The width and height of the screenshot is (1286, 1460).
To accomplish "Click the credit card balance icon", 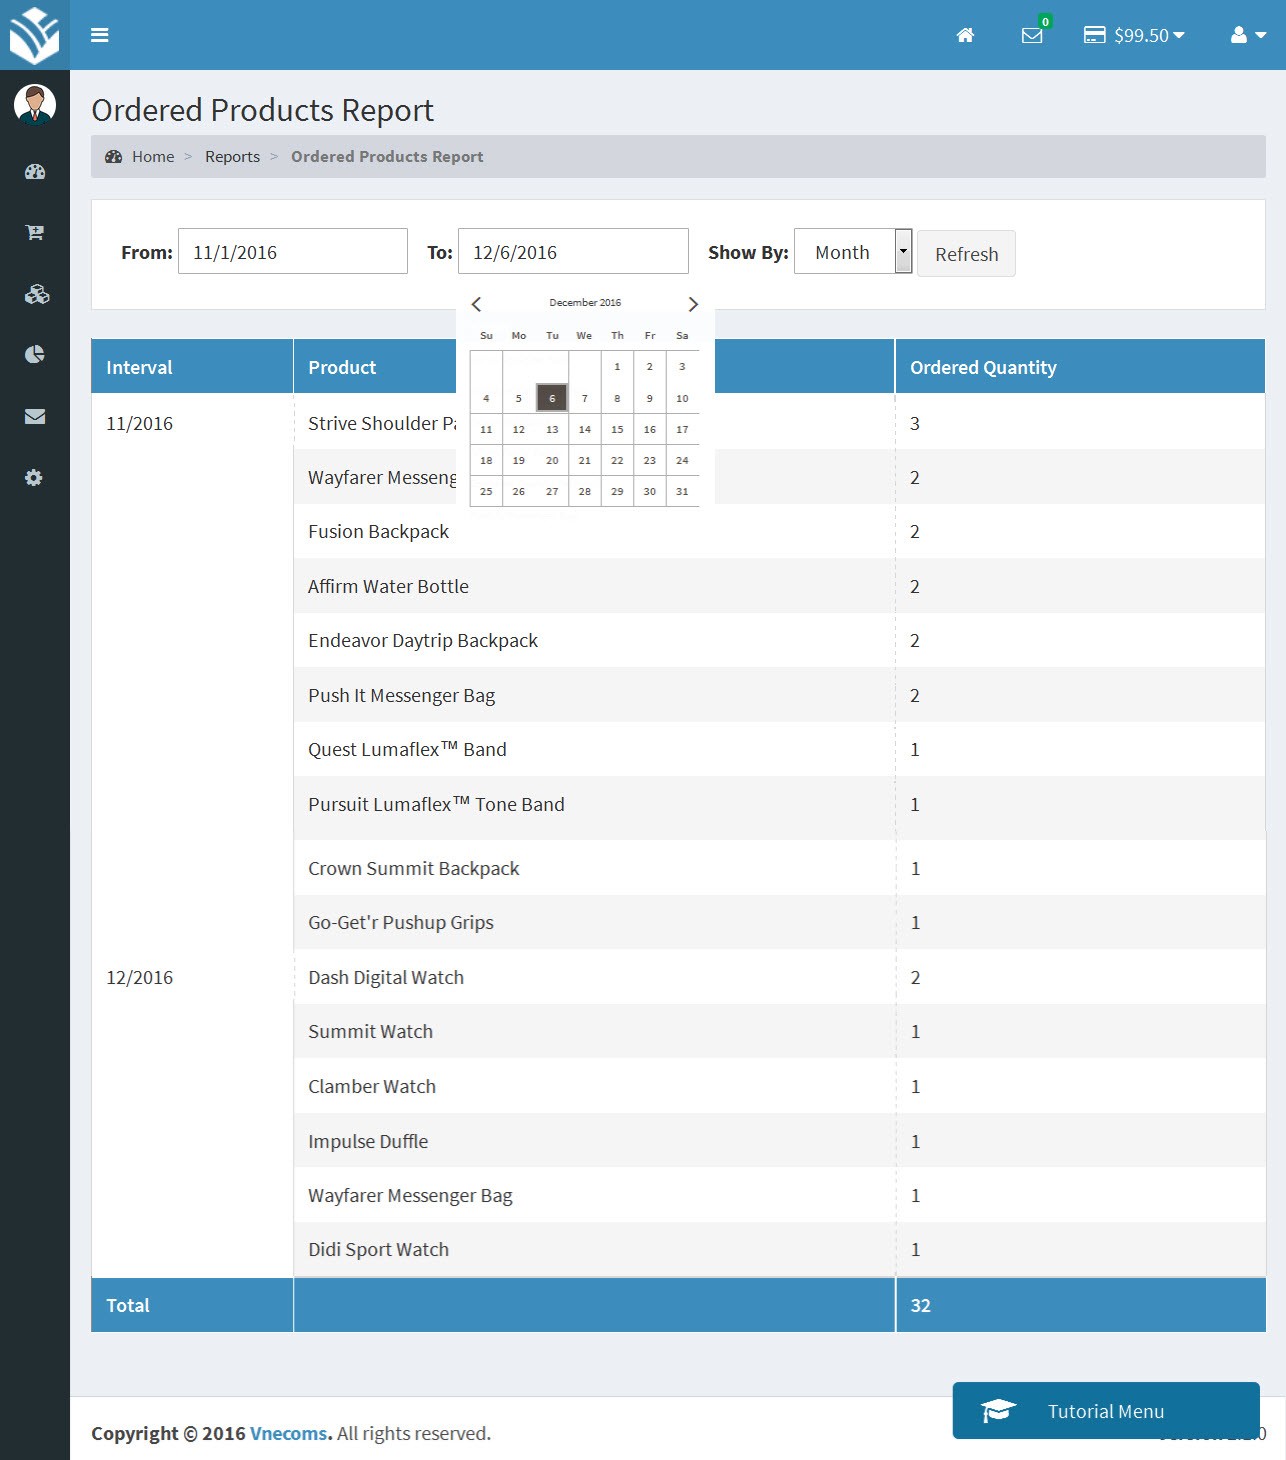I will [1094, 35].
